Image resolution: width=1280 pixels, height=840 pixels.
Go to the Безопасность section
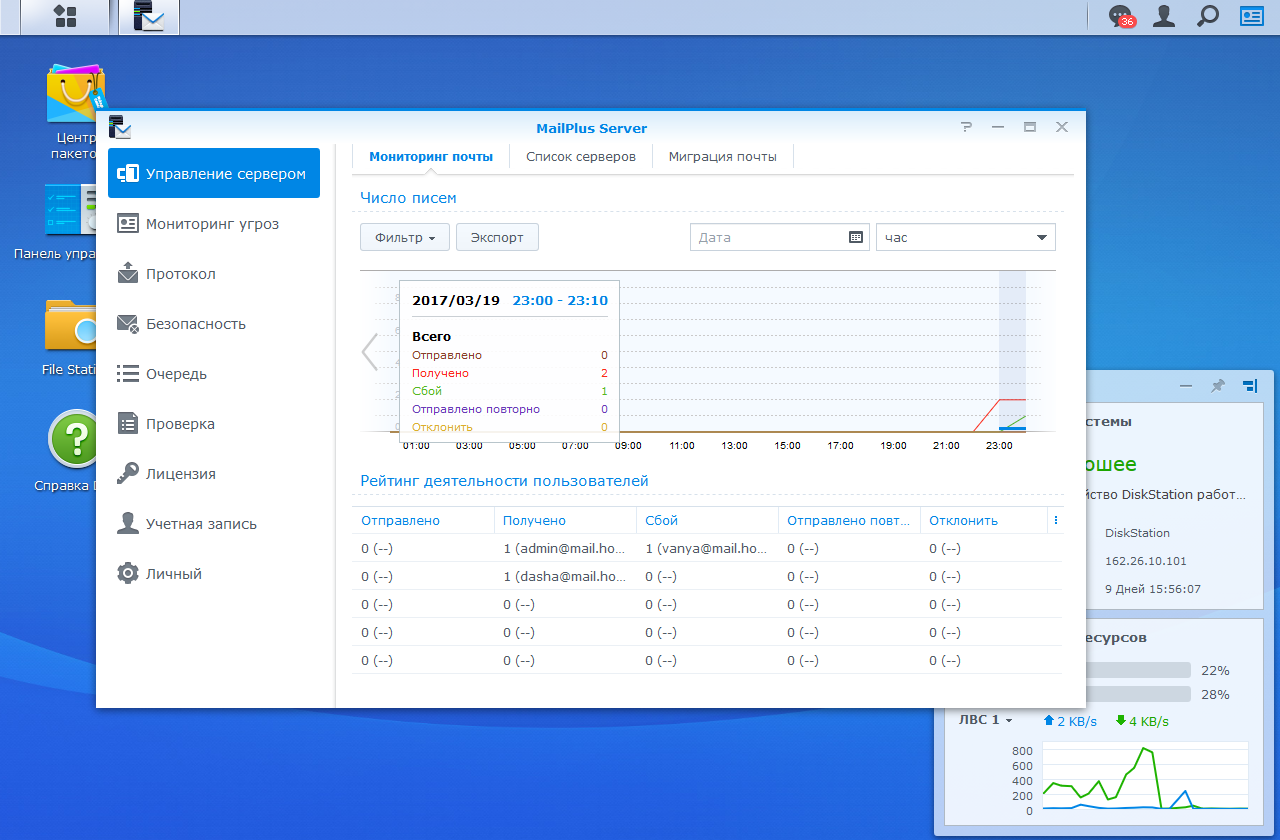tap(214, 324)
